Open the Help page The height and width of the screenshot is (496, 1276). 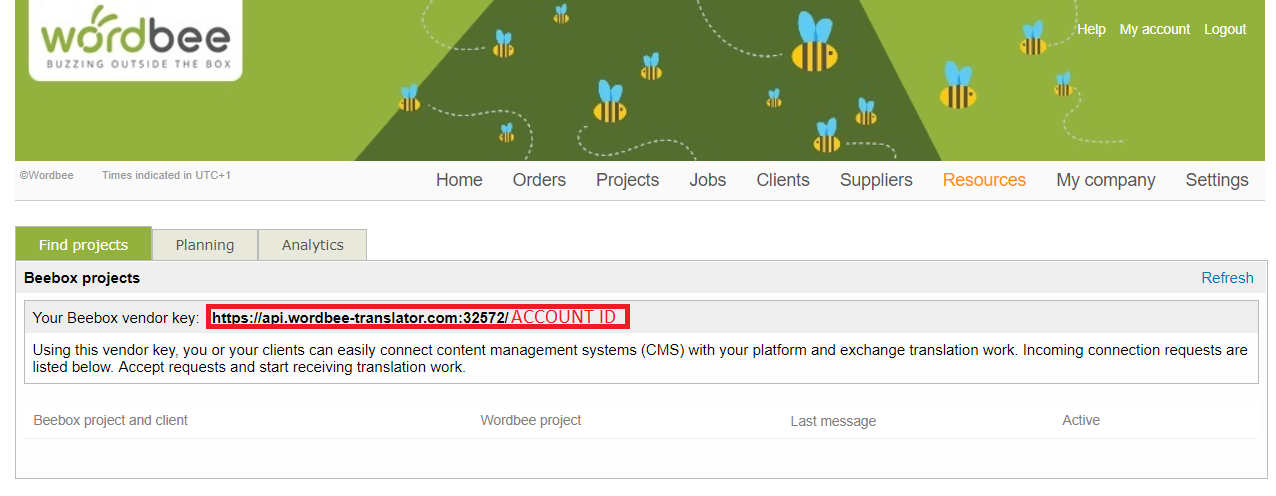[x=1091, y=29]
